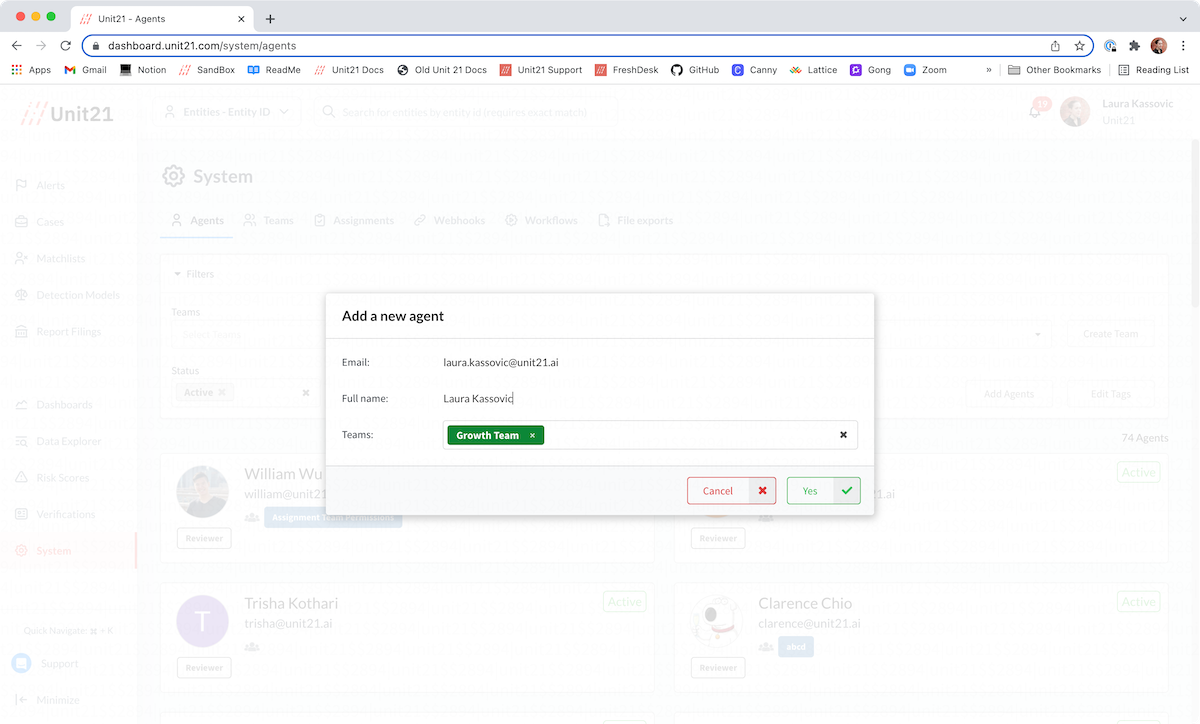The height and width of the screenshot is (724, 1200).
Task: Open the Reading List
Action: click(x=1153, y=70)
